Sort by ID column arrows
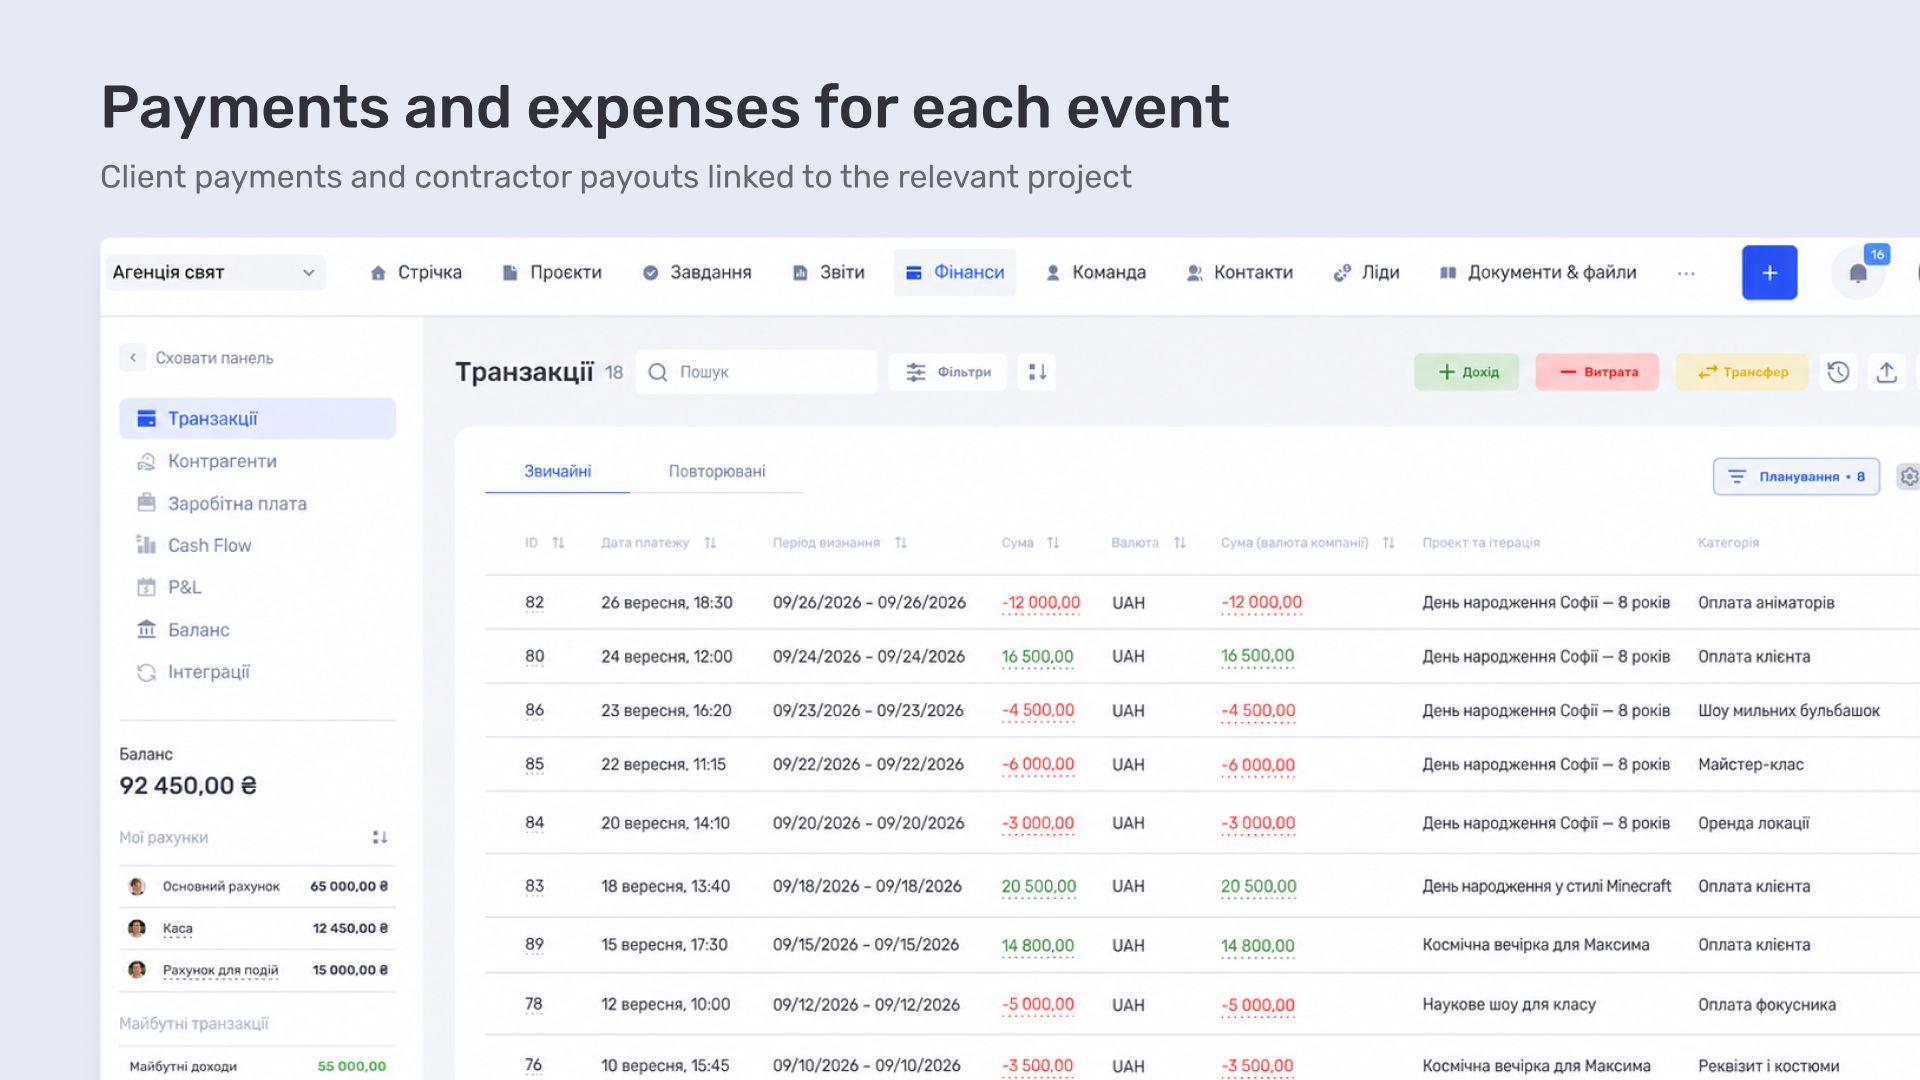 (558, 543)
